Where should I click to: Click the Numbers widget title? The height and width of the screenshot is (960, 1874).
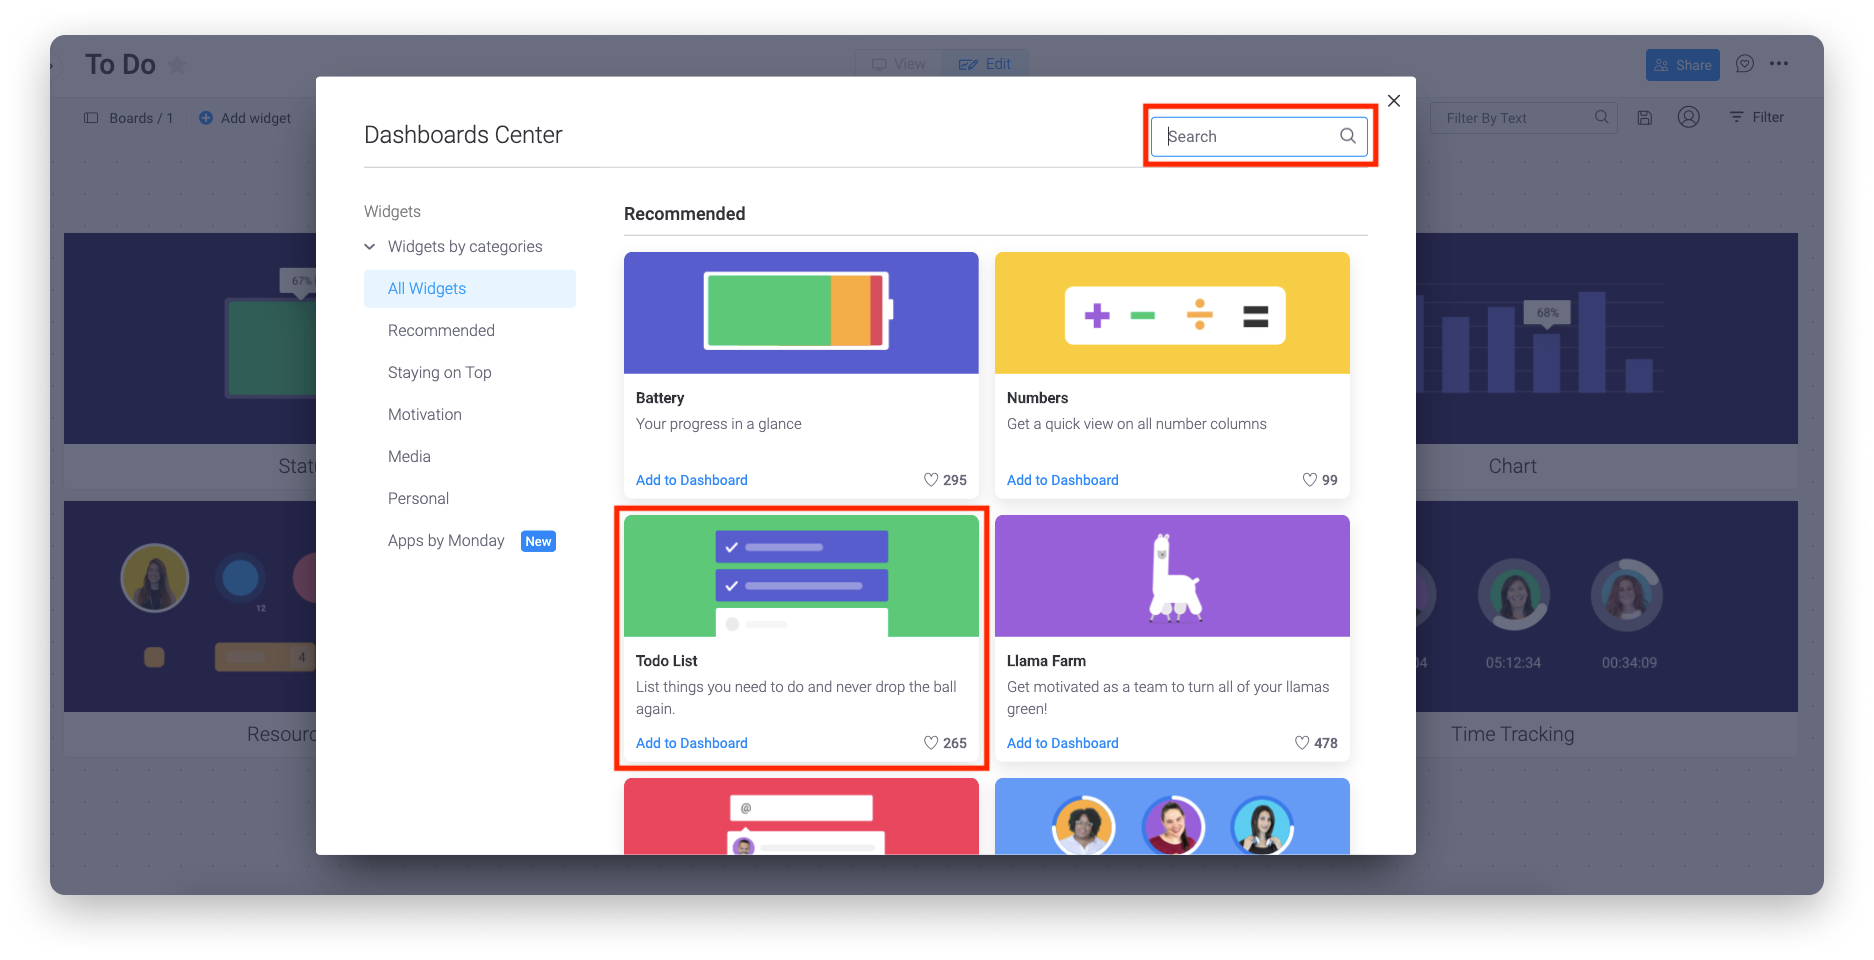[x=1037, y=398]
